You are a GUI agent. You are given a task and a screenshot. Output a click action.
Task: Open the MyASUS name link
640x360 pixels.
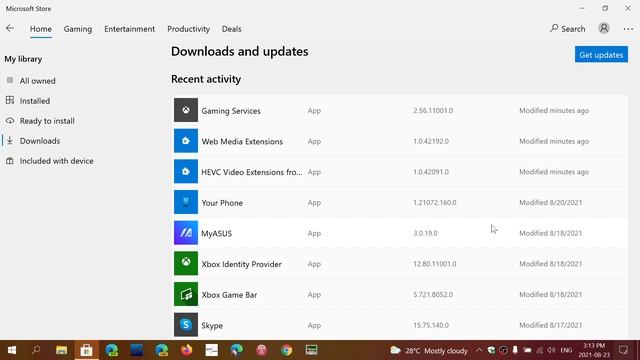(216, 233)
